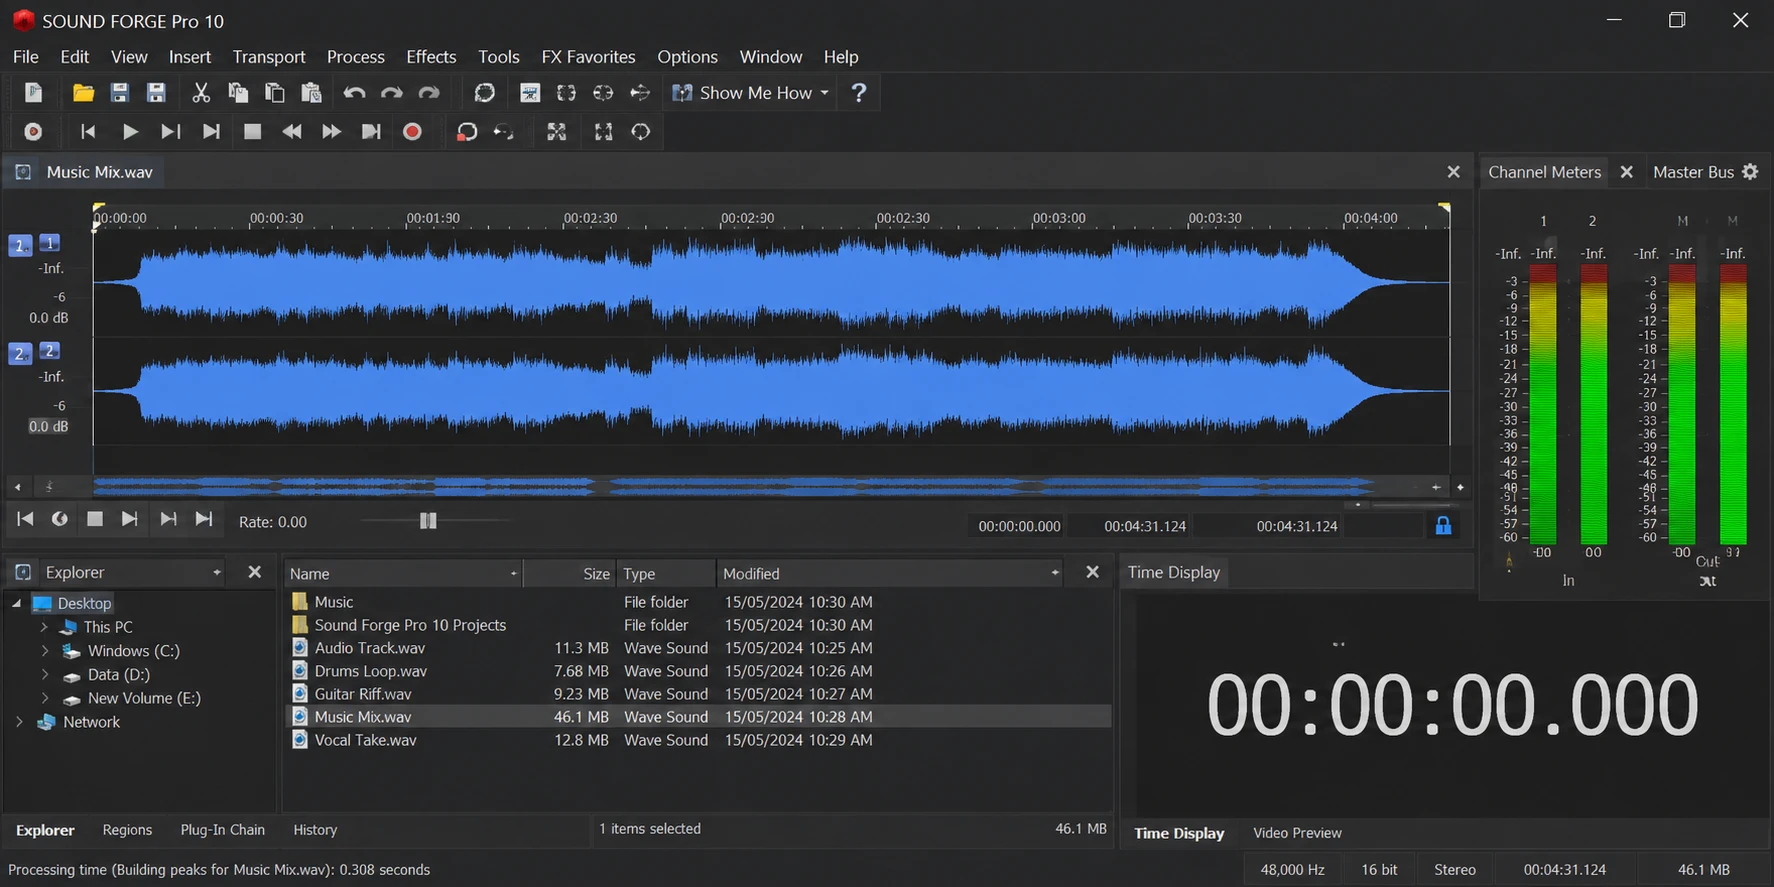The width and height of the screenshot is (1774, 887).
Task: Open the Explorer pane dropdown arrow
Action: click(217, 573)
